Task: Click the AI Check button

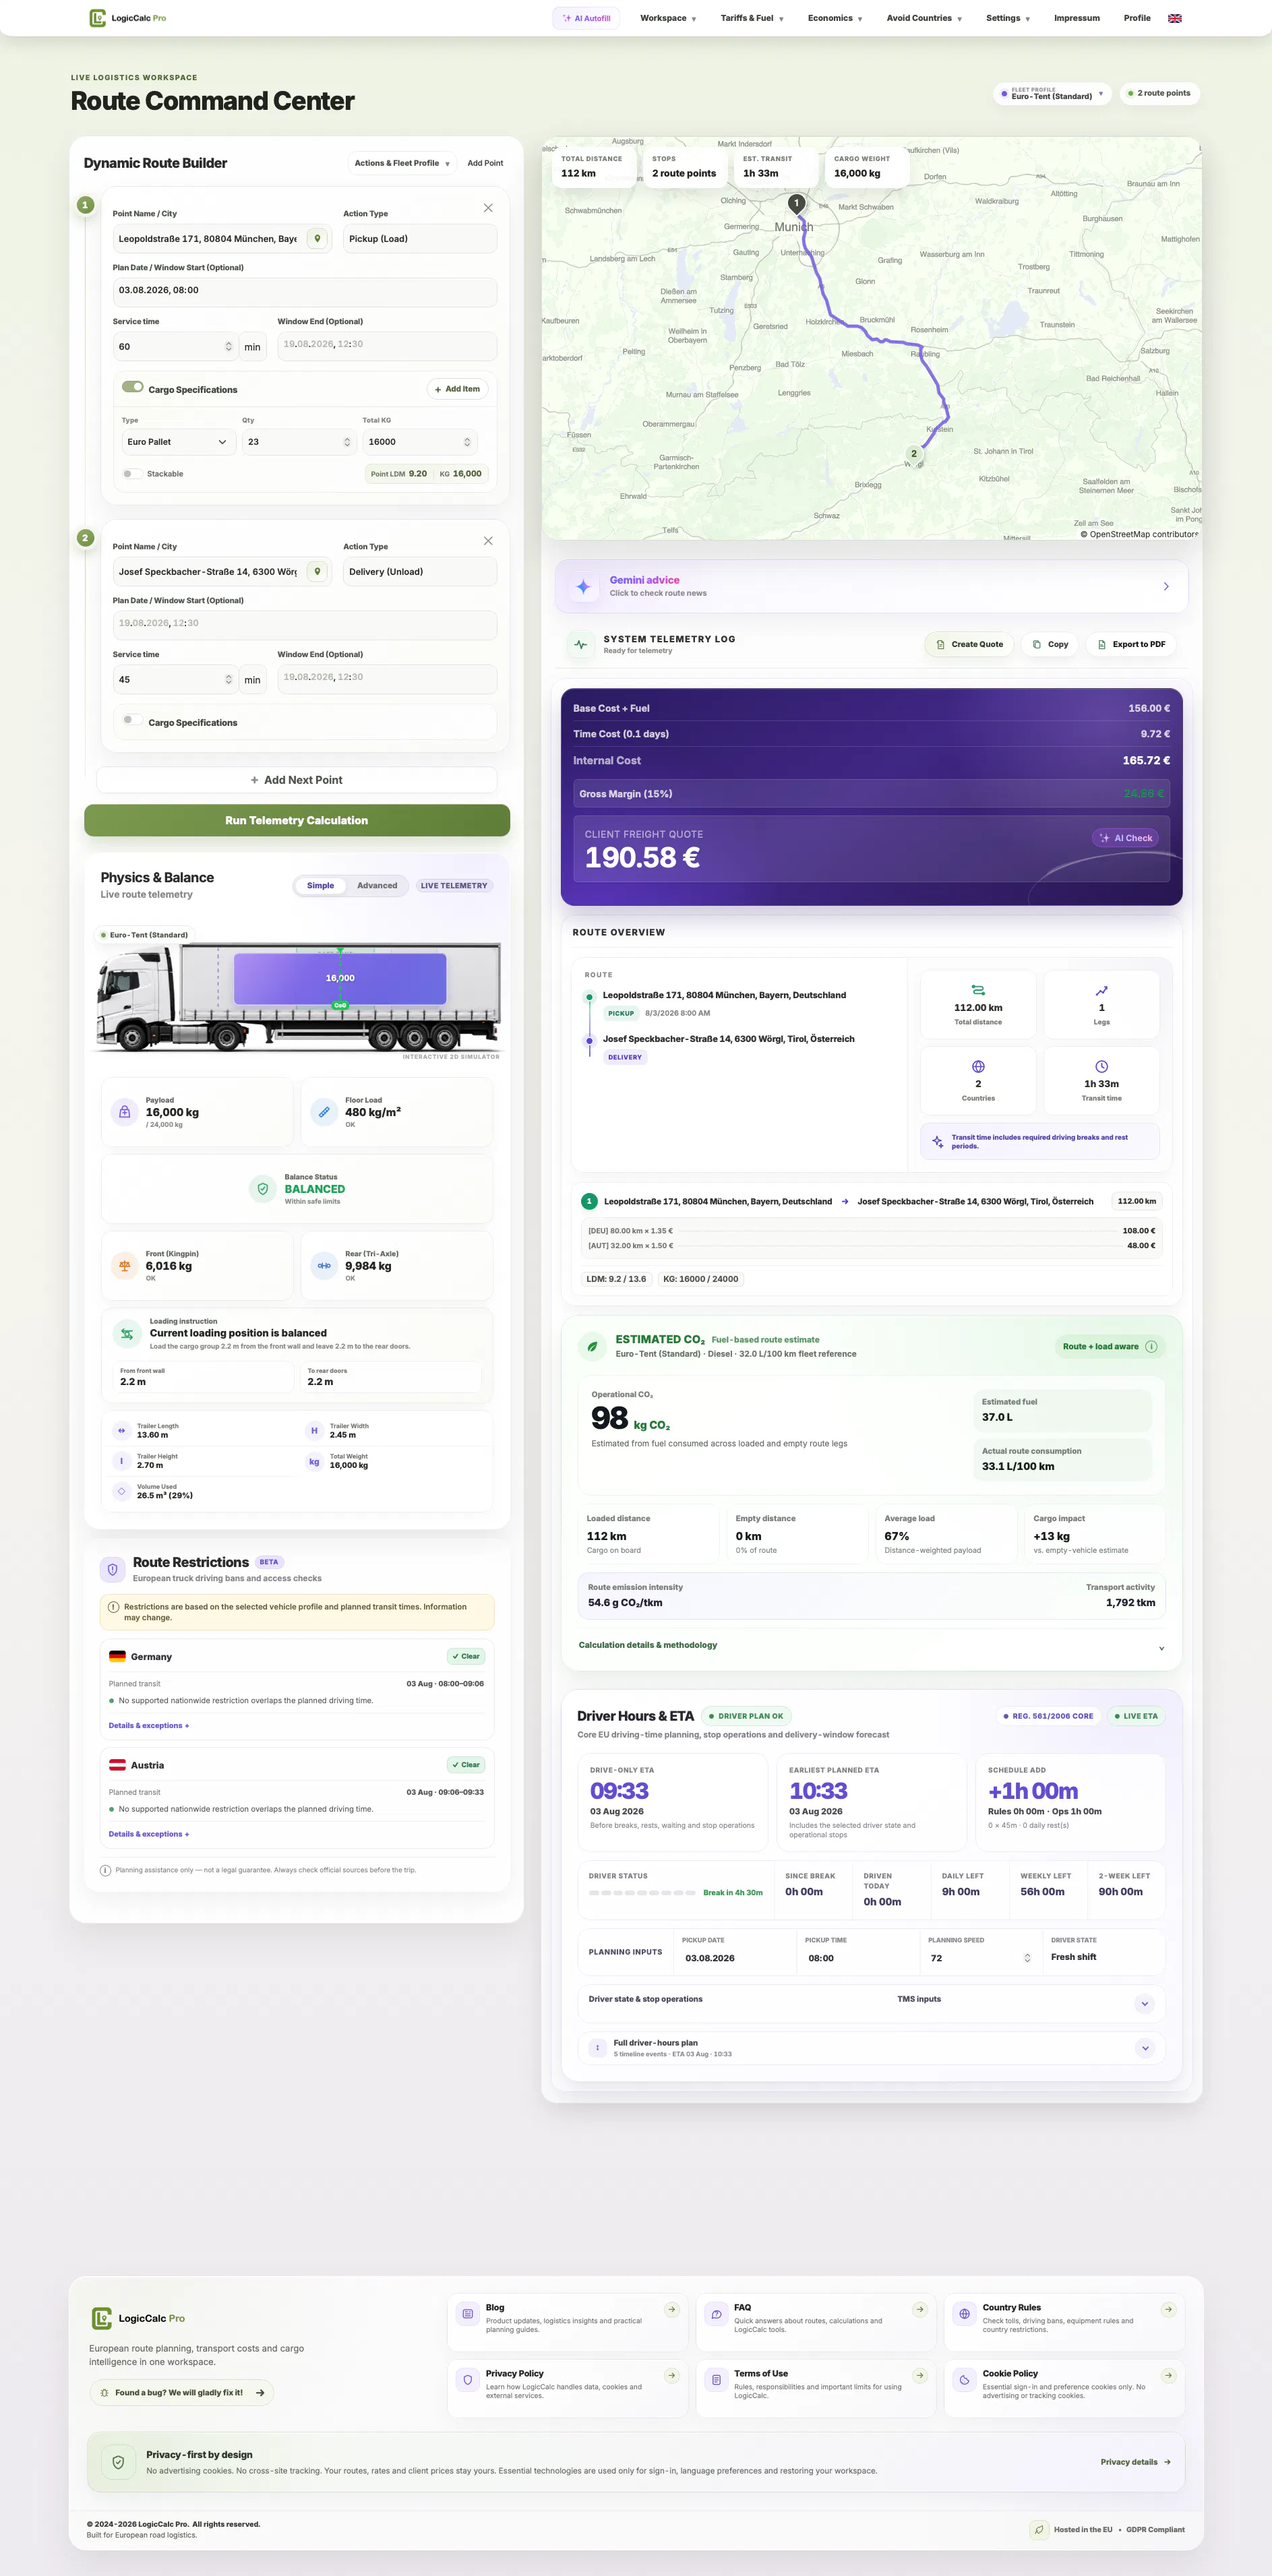Action: (1126, 838)
